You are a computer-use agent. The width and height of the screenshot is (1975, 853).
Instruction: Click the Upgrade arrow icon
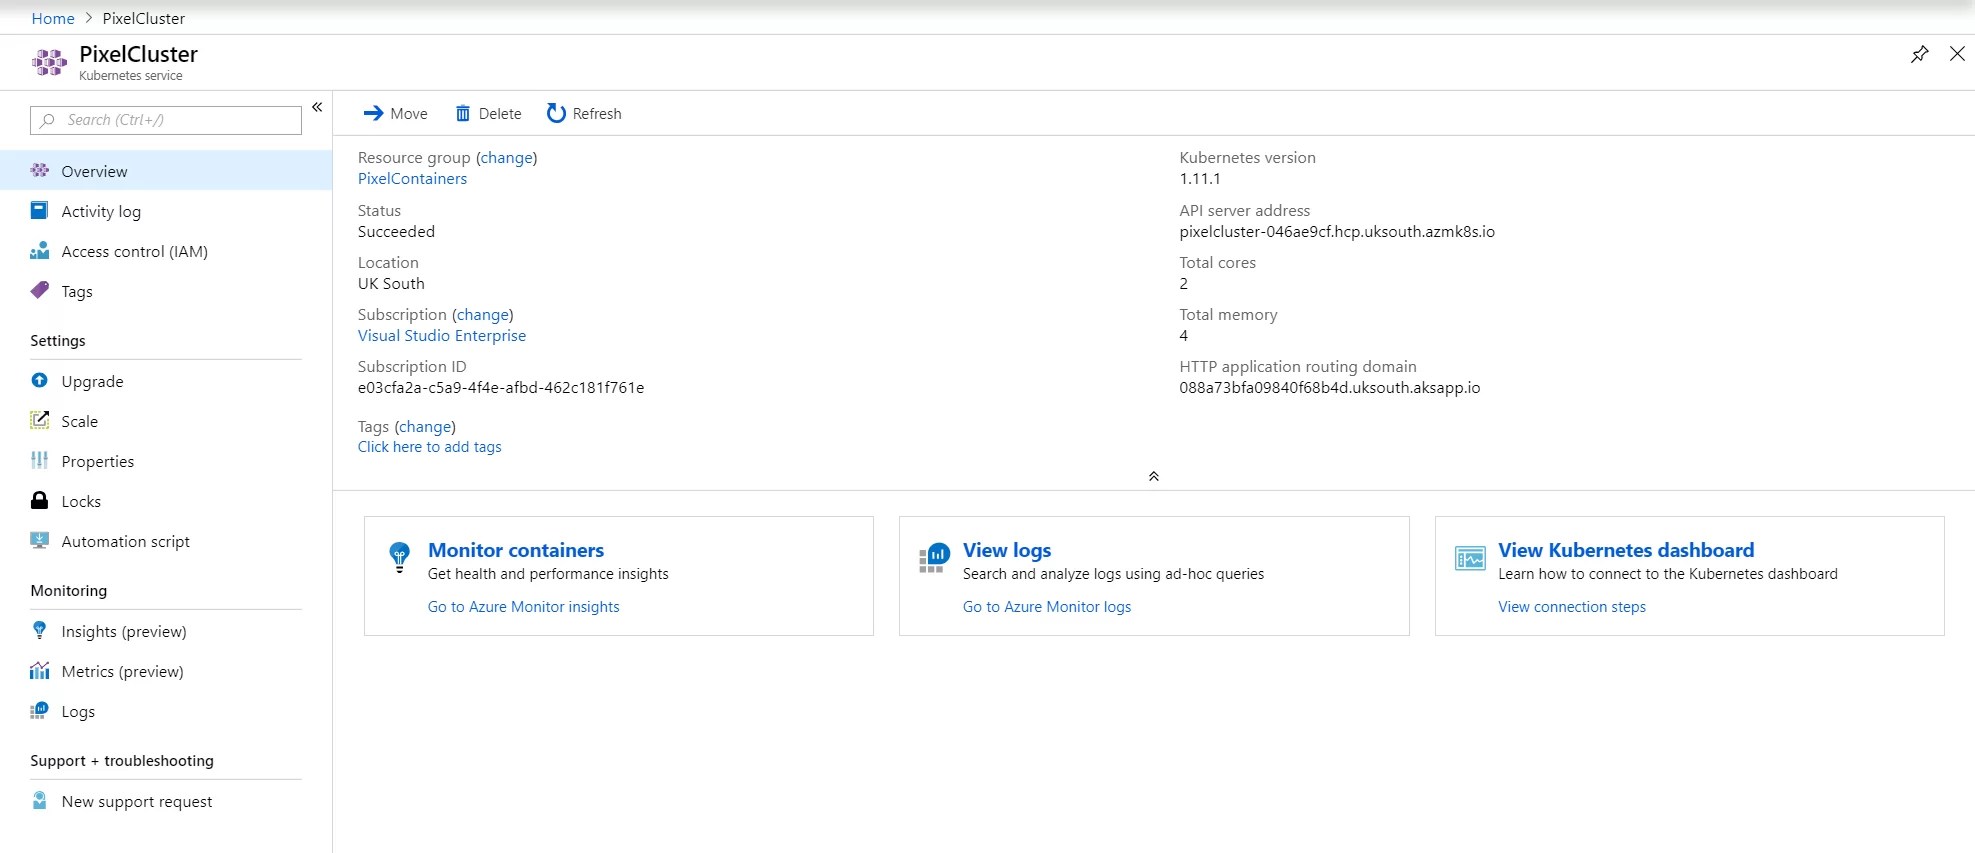click(x=40, y=381)
